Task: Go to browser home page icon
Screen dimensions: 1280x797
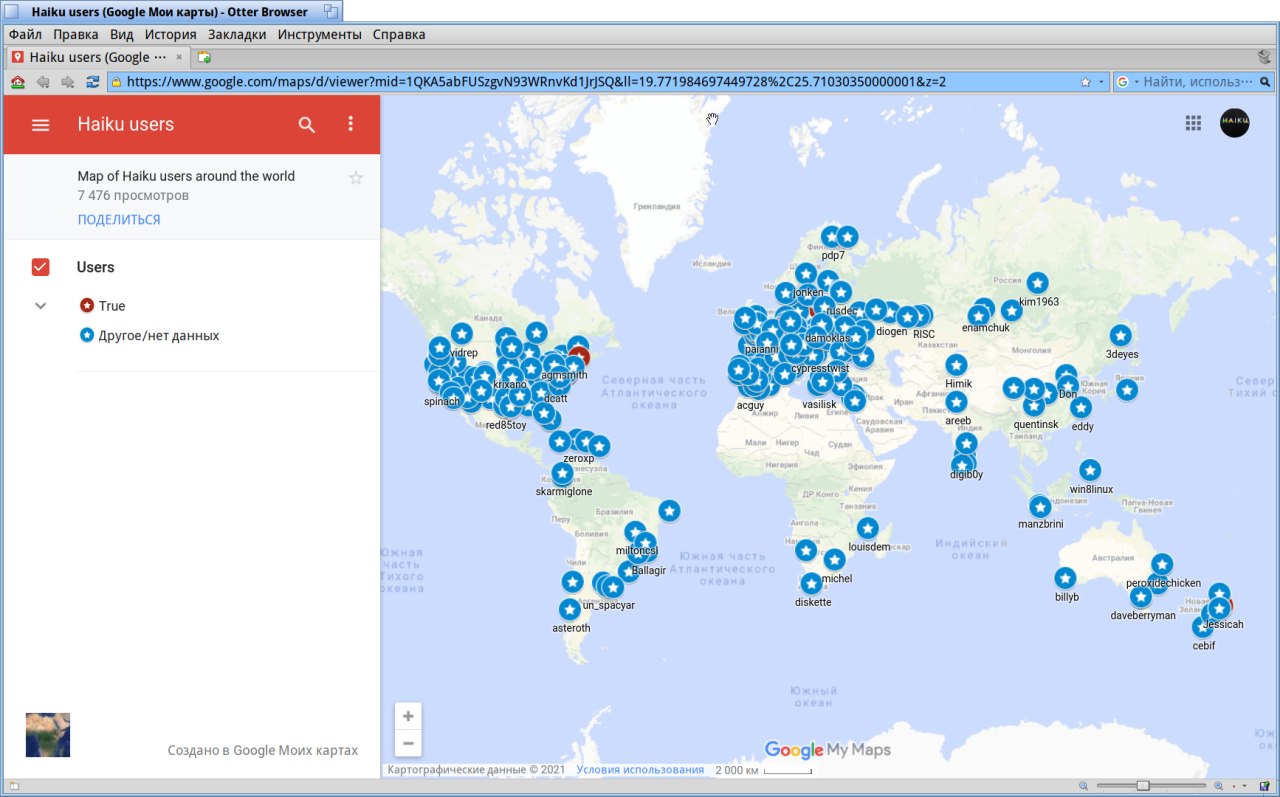Action: pyautogui.click(x=18, y=82)
